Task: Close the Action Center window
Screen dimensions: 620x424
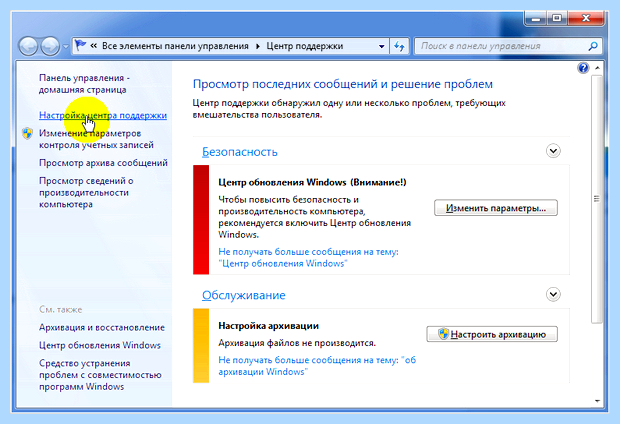Action: pos(586,18)
